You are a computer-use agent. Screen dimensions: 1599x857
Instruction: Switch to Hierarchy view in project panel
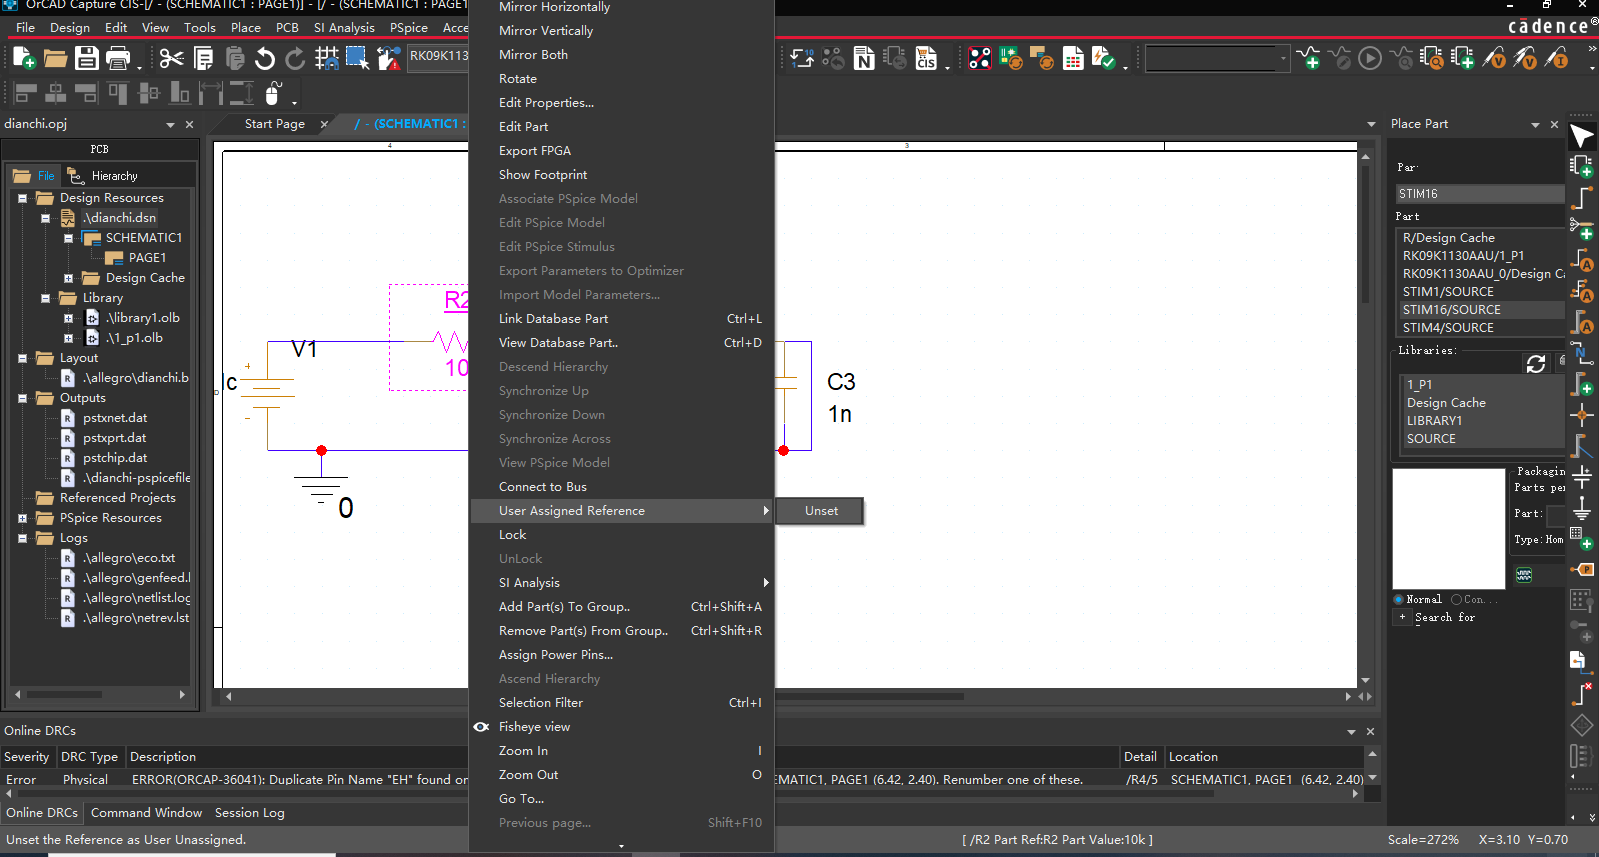point(104,176)
